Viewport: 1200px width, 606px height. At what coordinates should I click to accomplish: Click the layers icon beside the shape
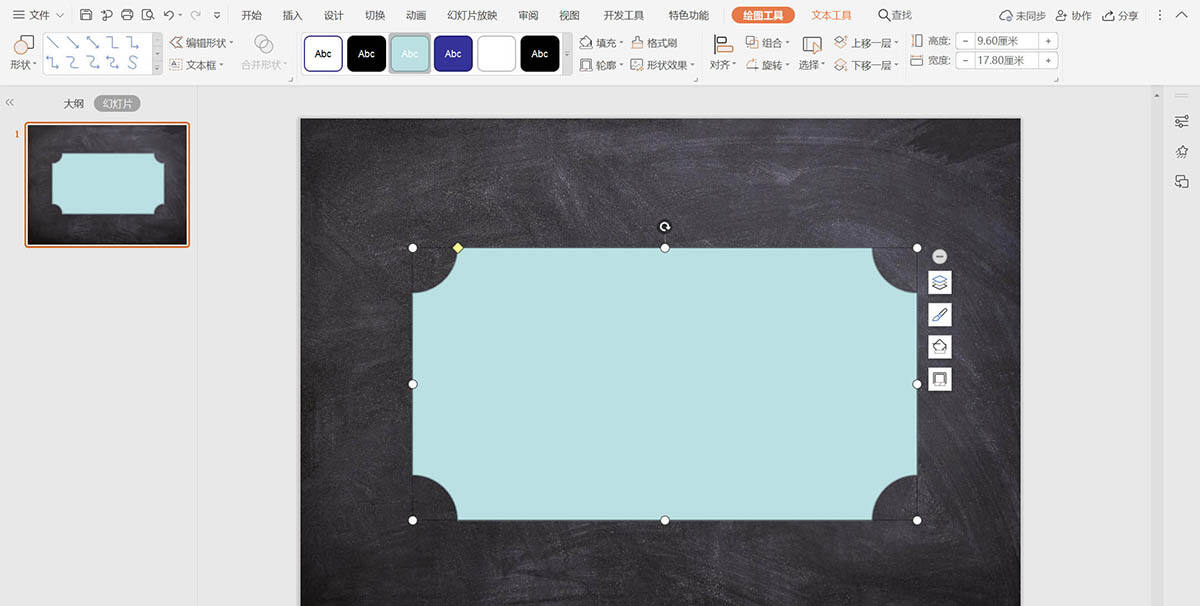click(939, 283)
